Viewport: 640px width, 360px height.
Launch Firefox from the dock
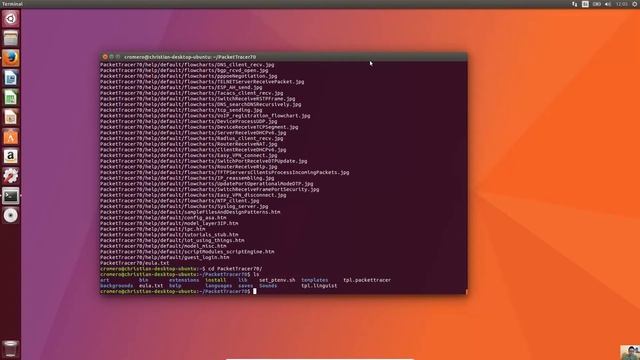11,58
